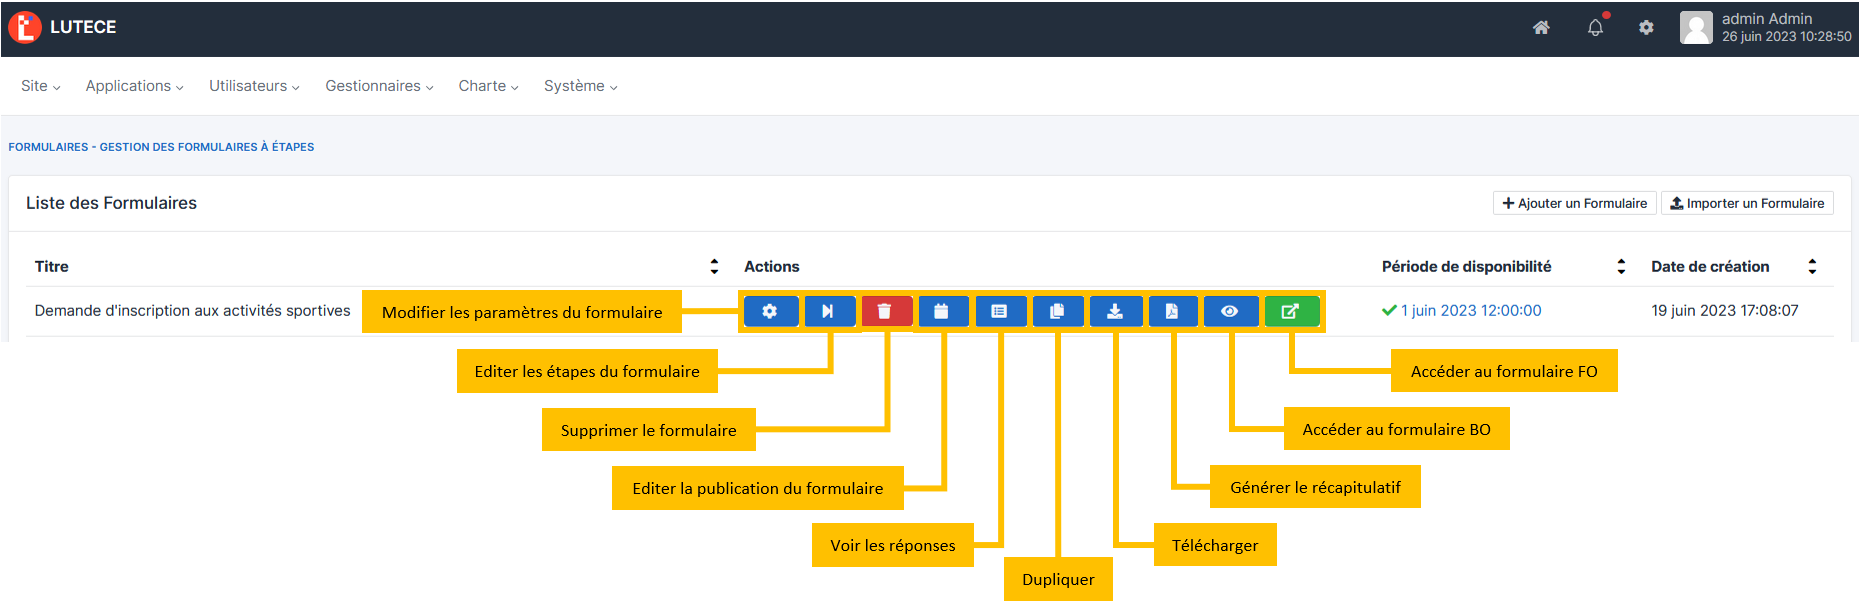Sort the list by Titre column

(x=714, y=266)
